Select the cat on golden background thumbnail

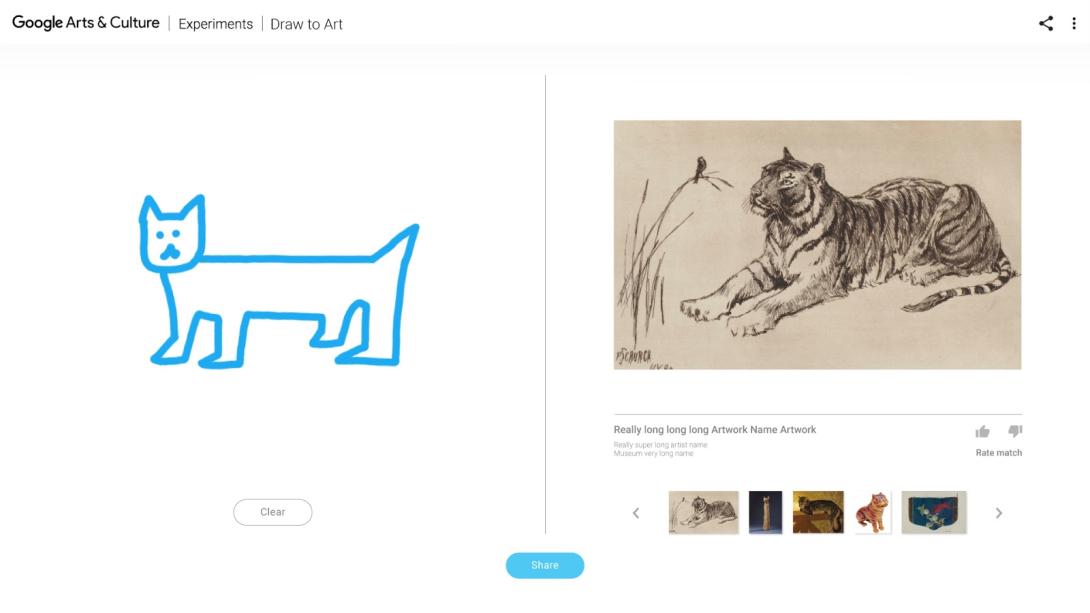pos(818,512)
